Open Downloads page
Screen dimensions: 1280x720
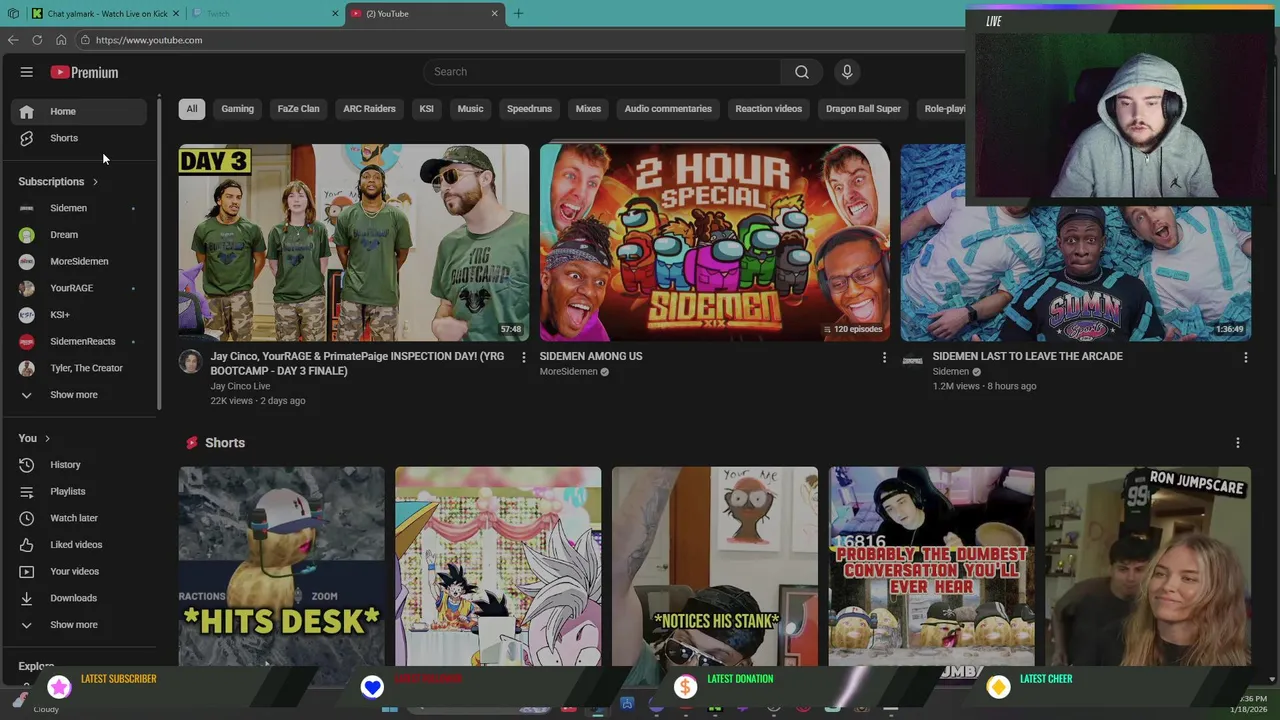click(81, 598)
